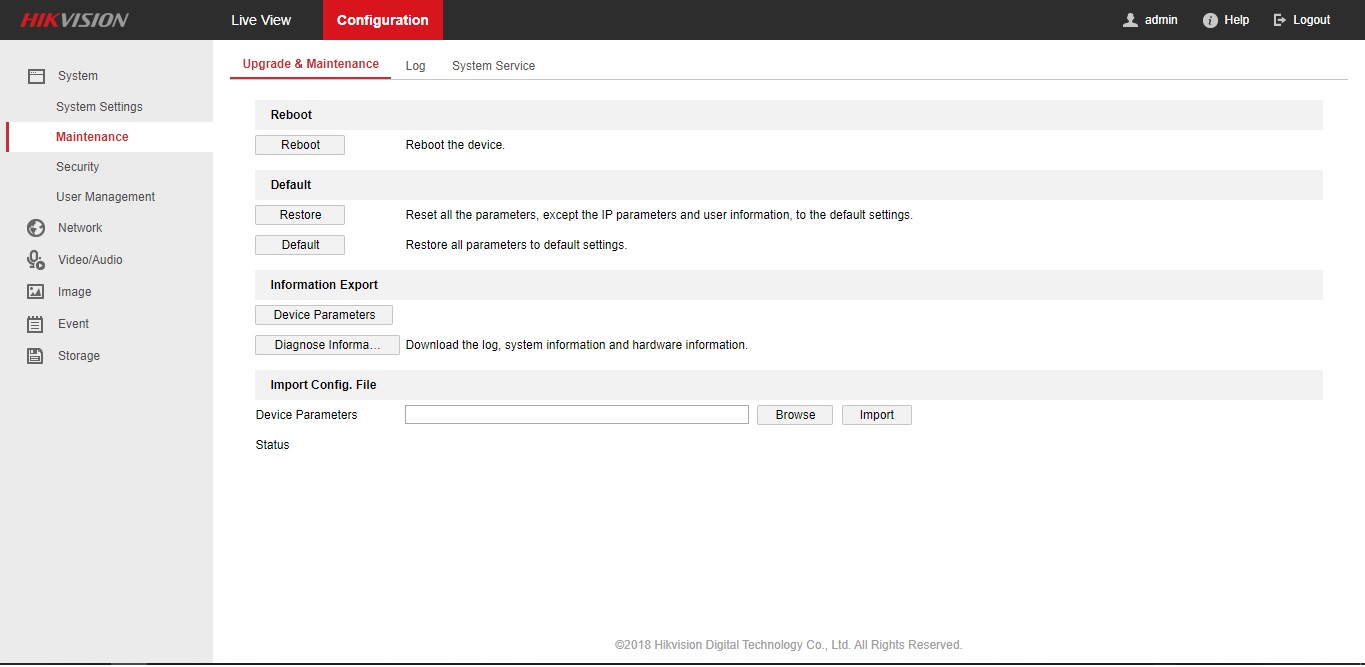Click the Default button to restore all parameters
This screenshot has height=667, width=1365.
pos(300,245)
